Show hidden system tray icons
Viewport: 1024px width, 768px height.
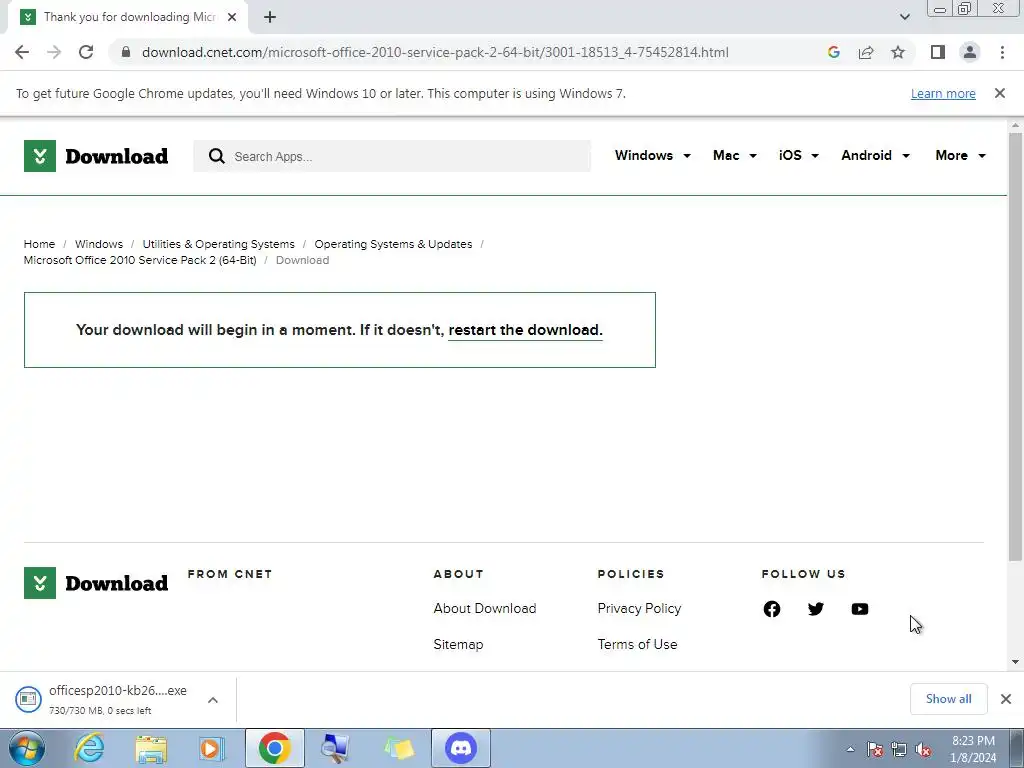[x=850, y=749]
